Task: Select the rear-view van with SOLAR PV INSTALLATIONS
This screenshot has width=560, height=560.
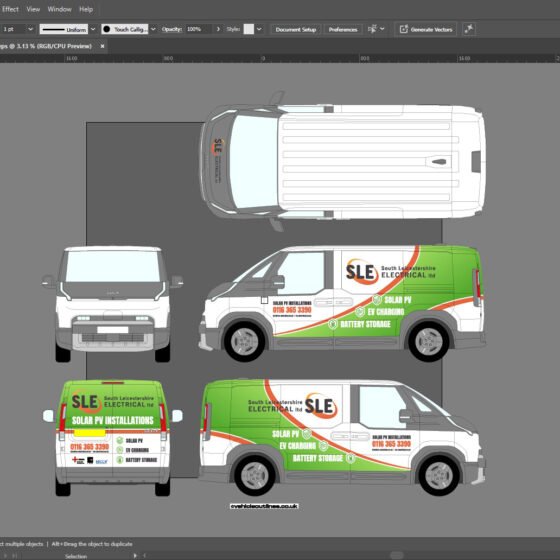Action: 112,438
